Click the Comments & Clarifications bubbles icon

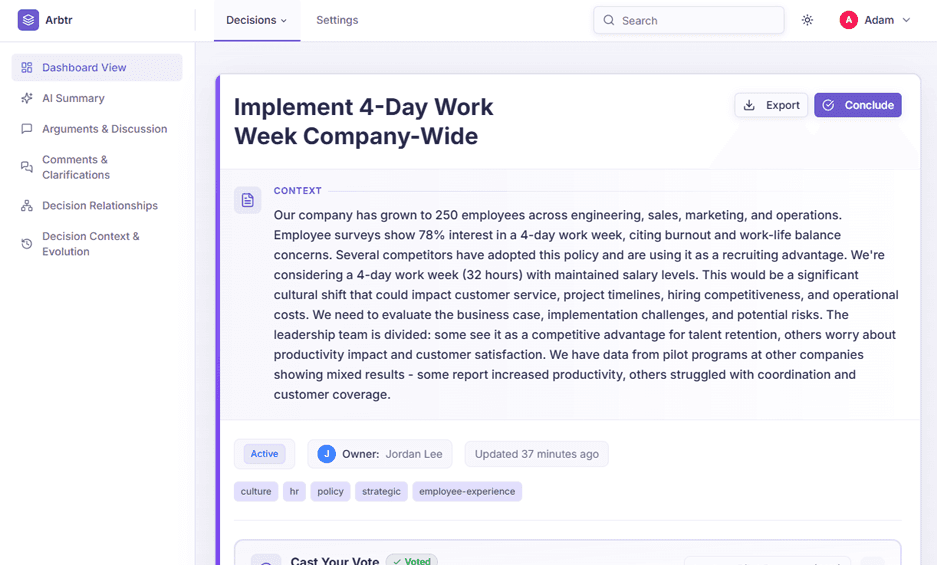point(27,167)
